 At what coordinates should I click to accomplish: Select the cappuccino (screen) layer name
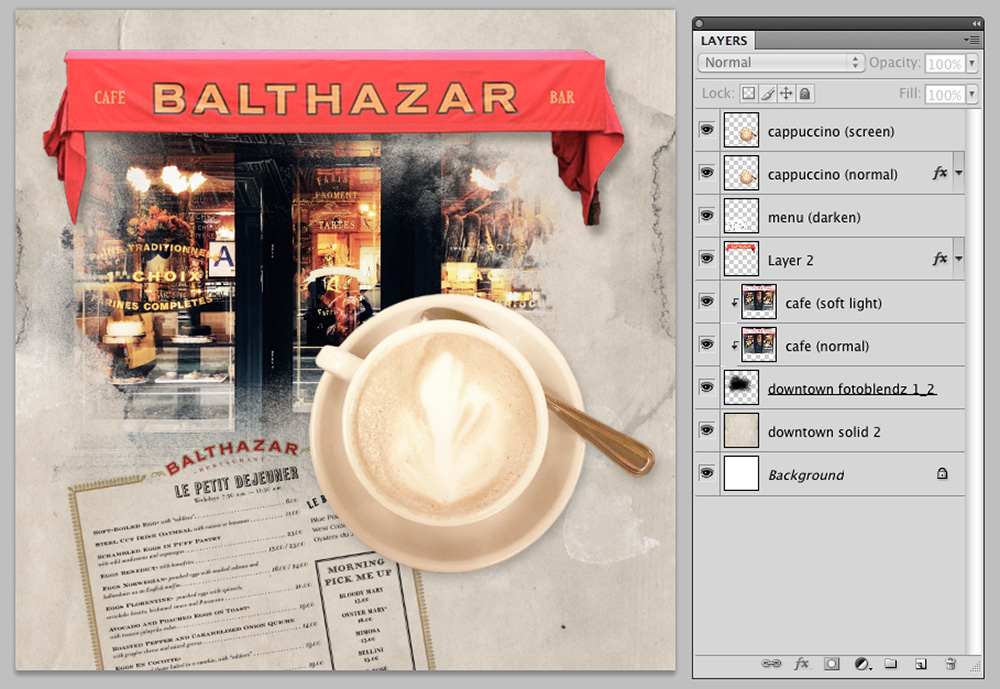(x=830, y=131)
